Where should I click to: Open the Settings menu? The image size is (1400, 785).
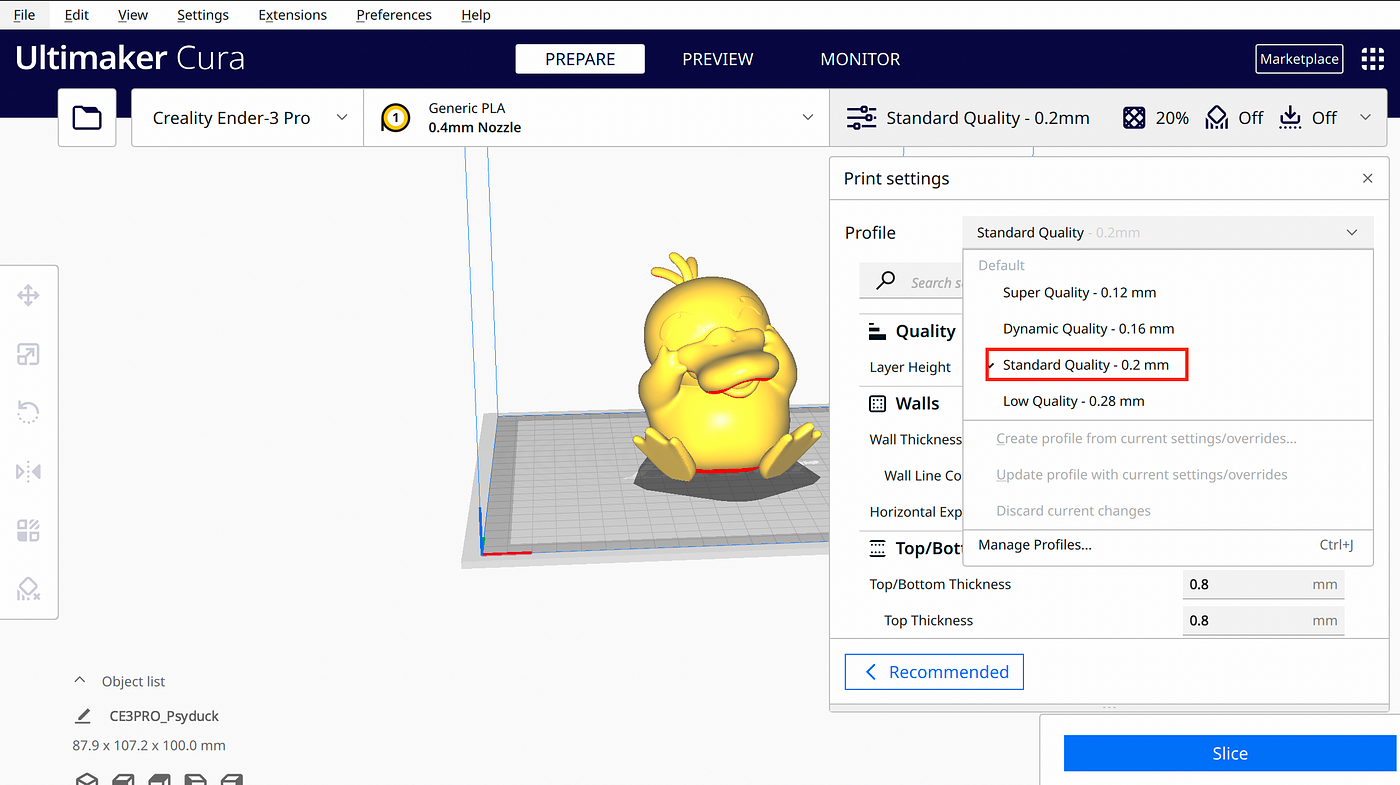(x=203, y=15)
